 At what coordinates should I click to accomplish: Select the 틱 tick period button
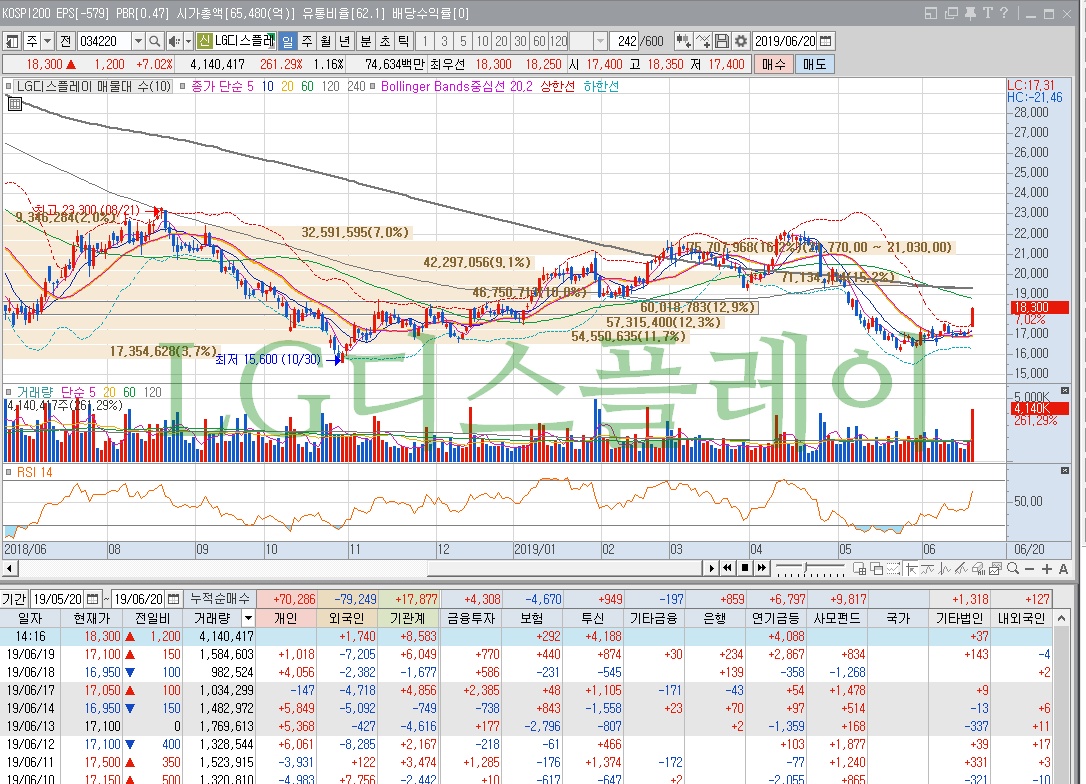click(x=404, y=42)
